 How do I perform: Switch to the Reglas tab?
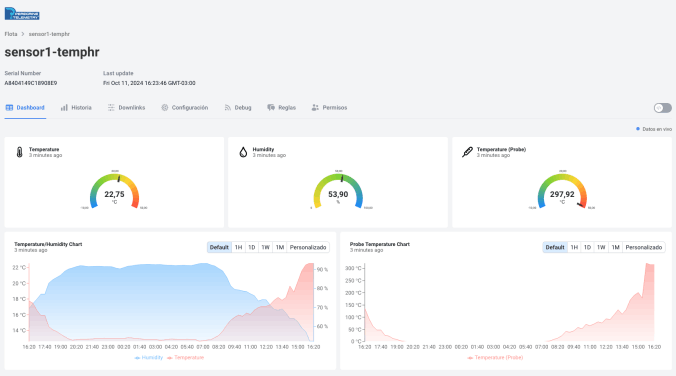coord(282,107)
